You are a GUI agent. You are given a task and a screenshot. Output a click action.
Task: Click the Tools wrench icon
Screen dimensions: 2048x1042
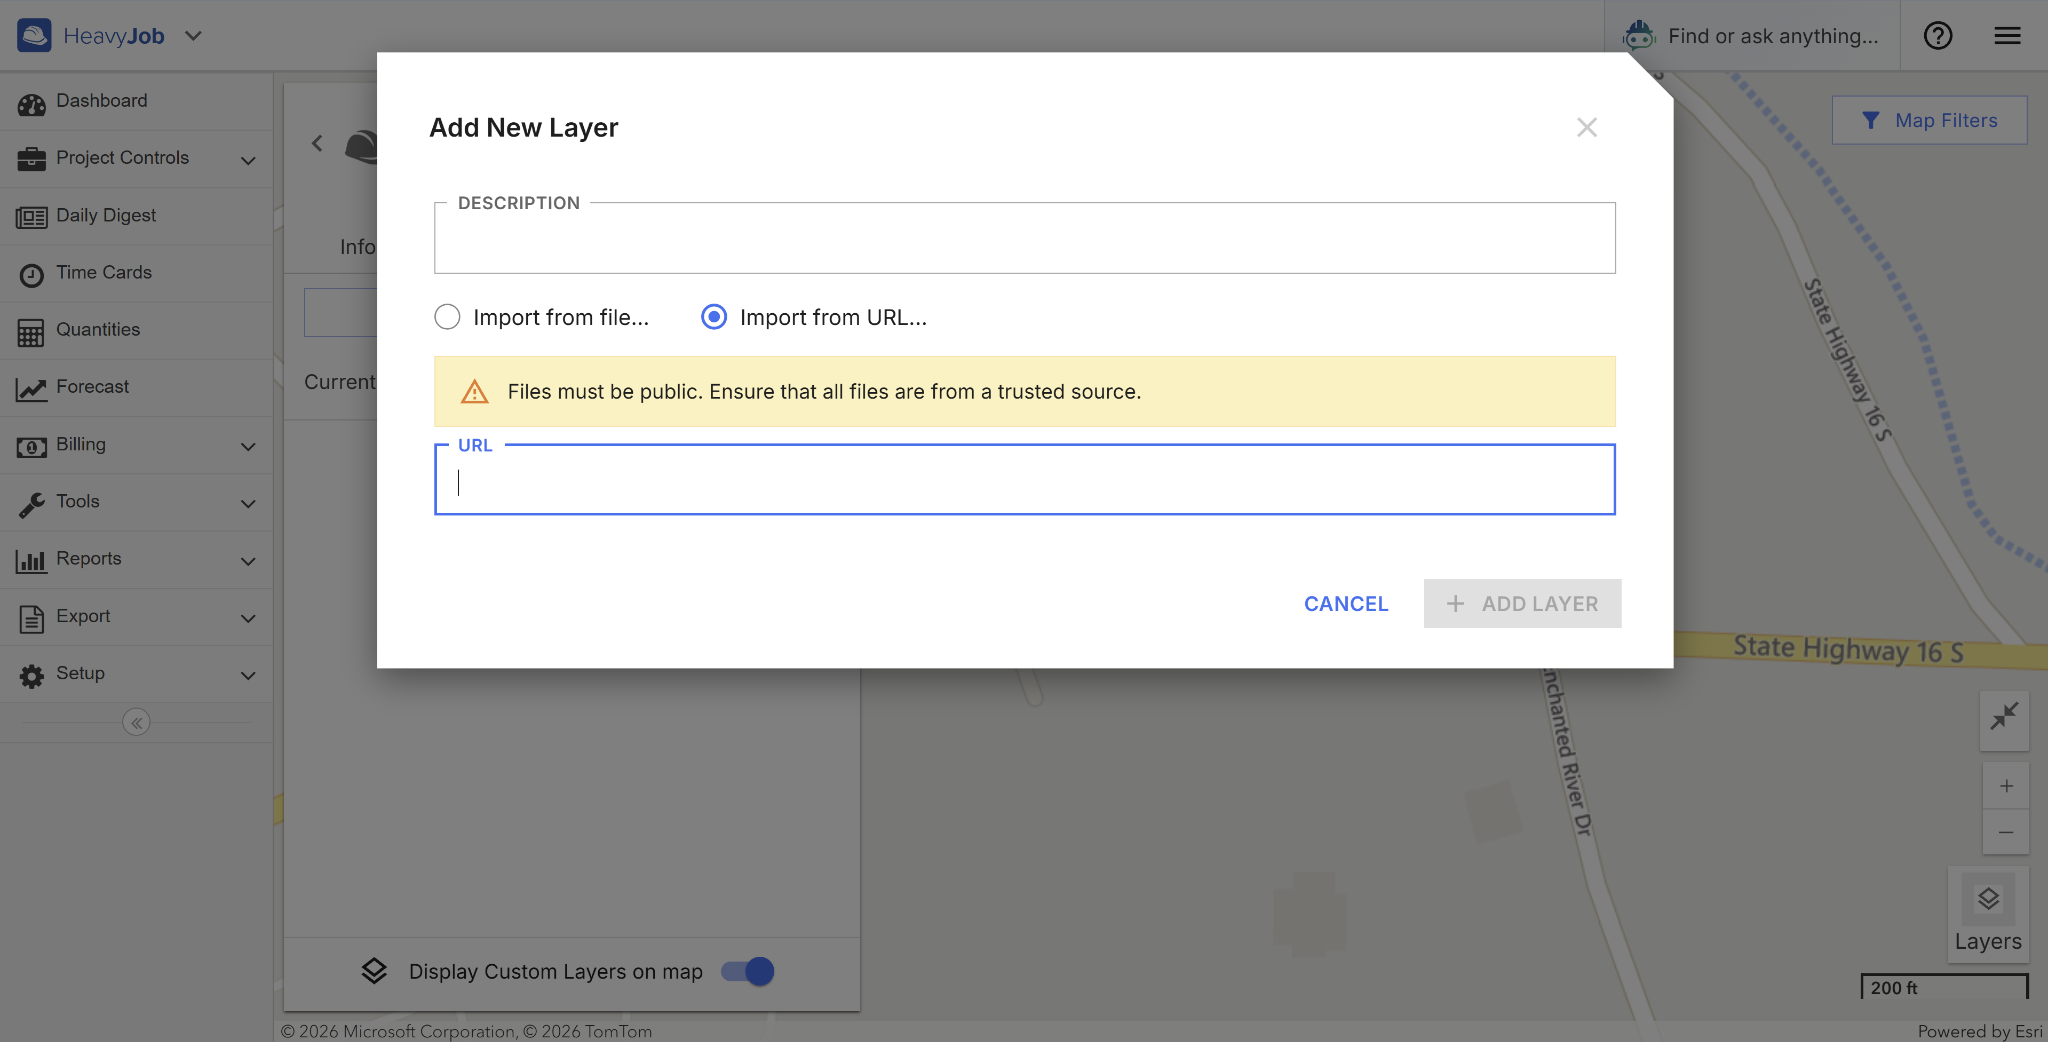tap(31, 504)
